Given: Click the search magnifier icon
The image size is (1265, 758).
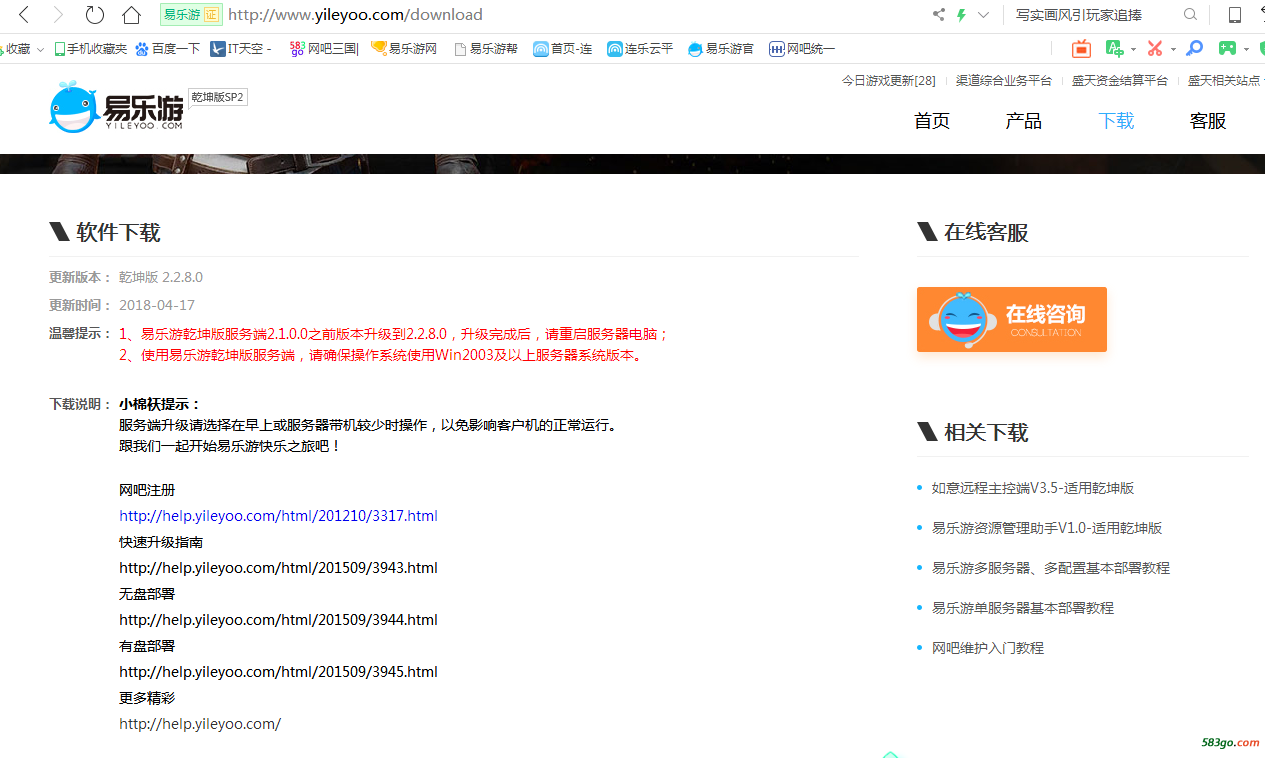Looking at the screenshot, I should pyautogui.click(x=1190, y=15).
